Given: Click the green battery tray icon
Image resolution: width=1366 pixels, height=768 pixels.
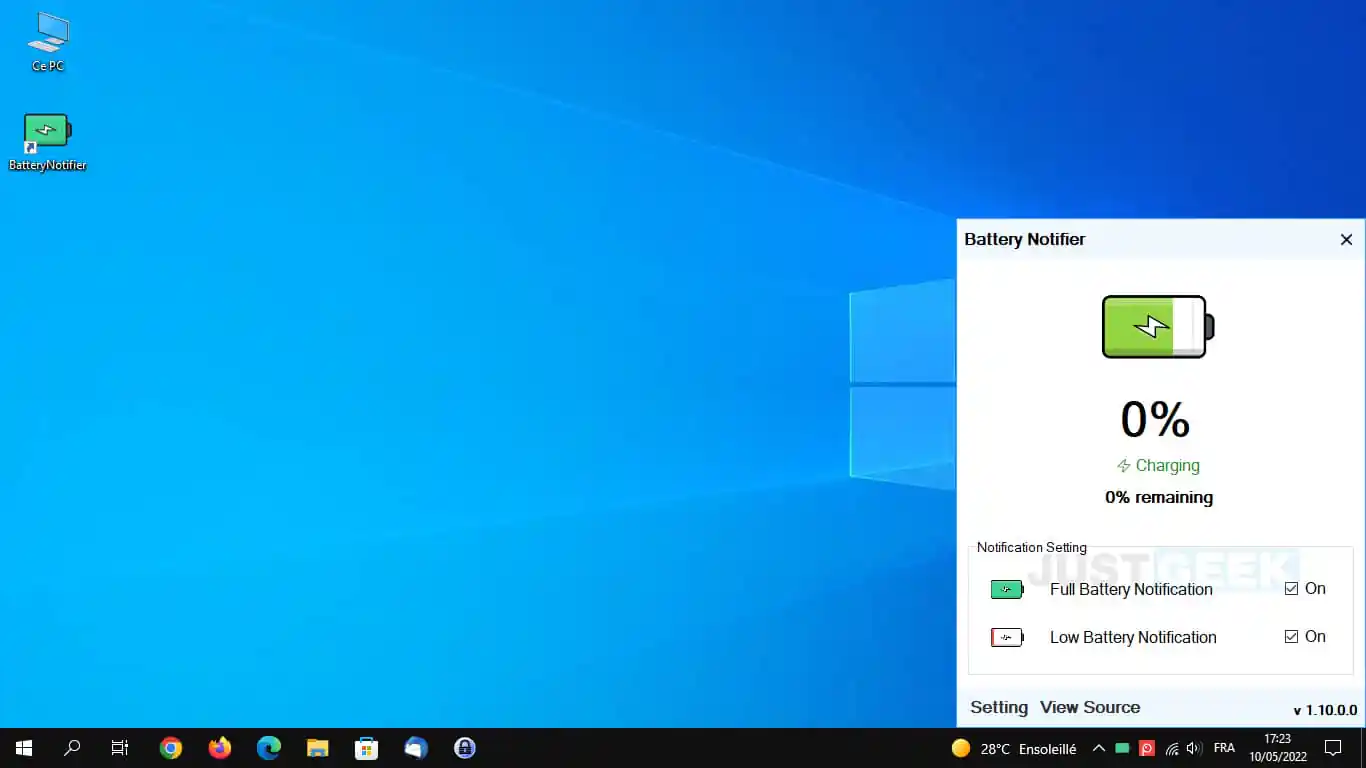Looking at the screenshot, I should pyautogui.click(x=1122, y=748).
